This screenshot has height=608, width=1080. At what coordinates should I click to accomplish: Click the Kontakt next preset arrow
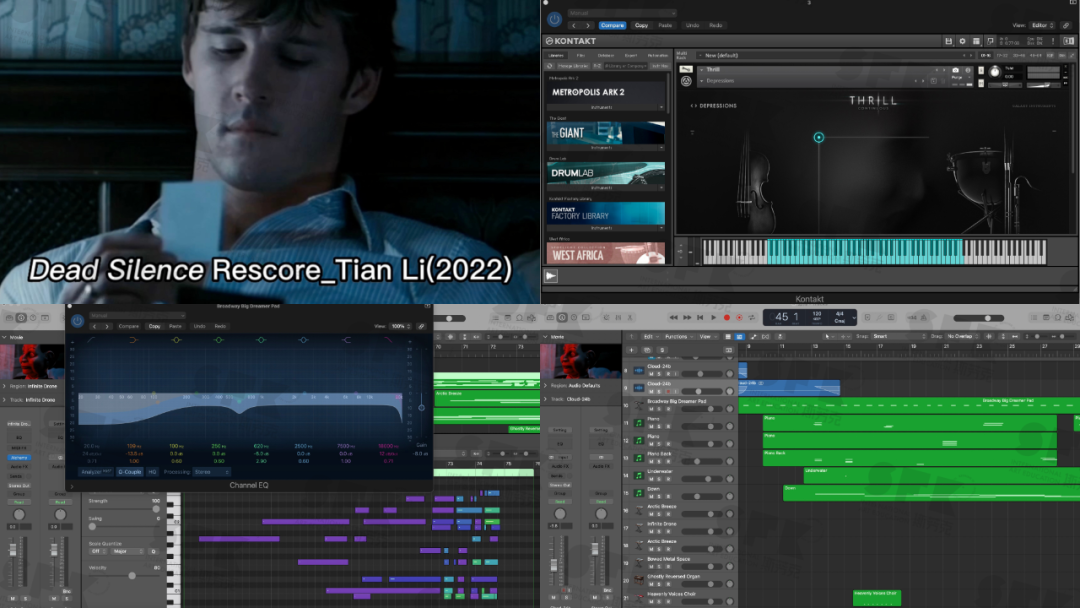click(588, 25)
